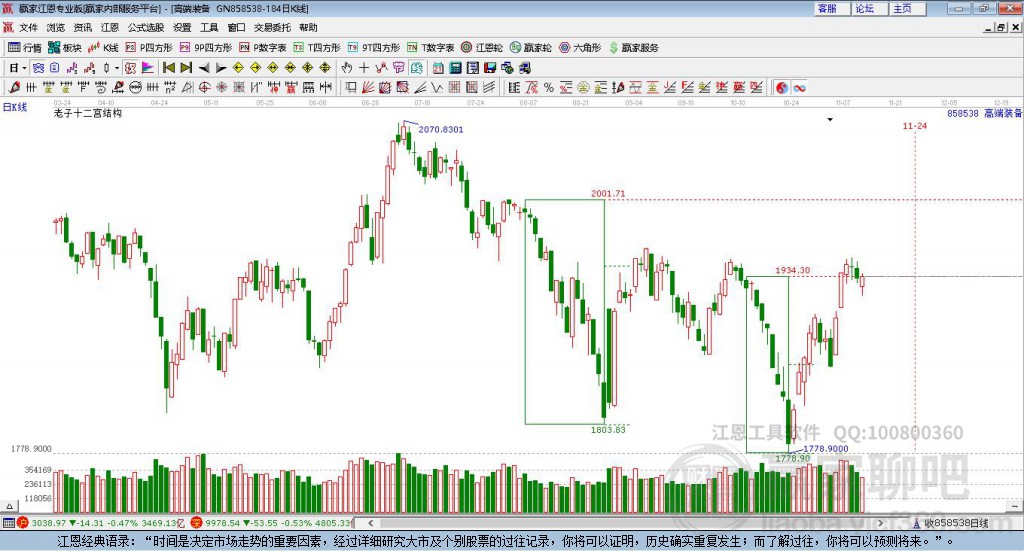The height and width of the screenshot is (551, 1024).
Task: Open the 公式选股 menu
Action: tap(146, 27)
